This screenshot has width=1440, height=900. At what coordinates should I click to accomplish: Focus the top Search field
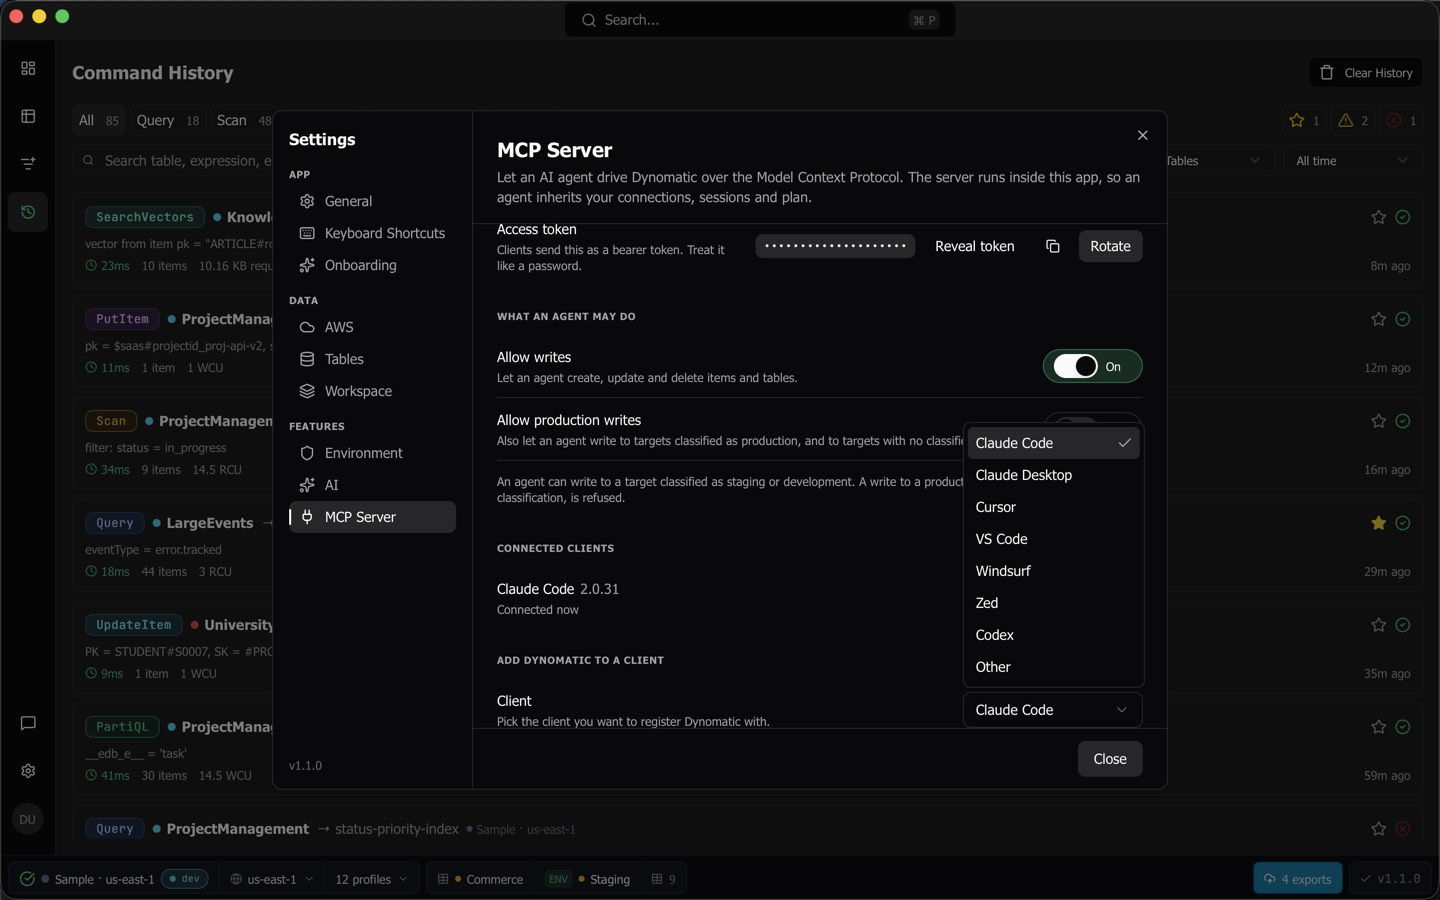pos(760,20)
